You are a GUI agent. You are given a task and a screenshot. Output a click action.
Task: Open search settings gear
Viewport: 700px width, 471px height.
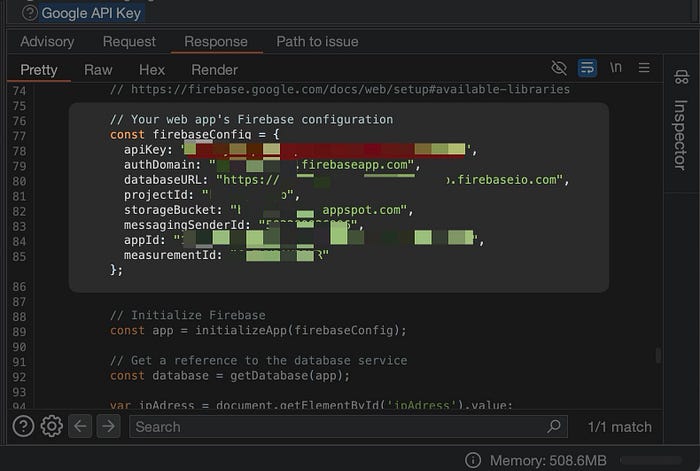[52, 426]
